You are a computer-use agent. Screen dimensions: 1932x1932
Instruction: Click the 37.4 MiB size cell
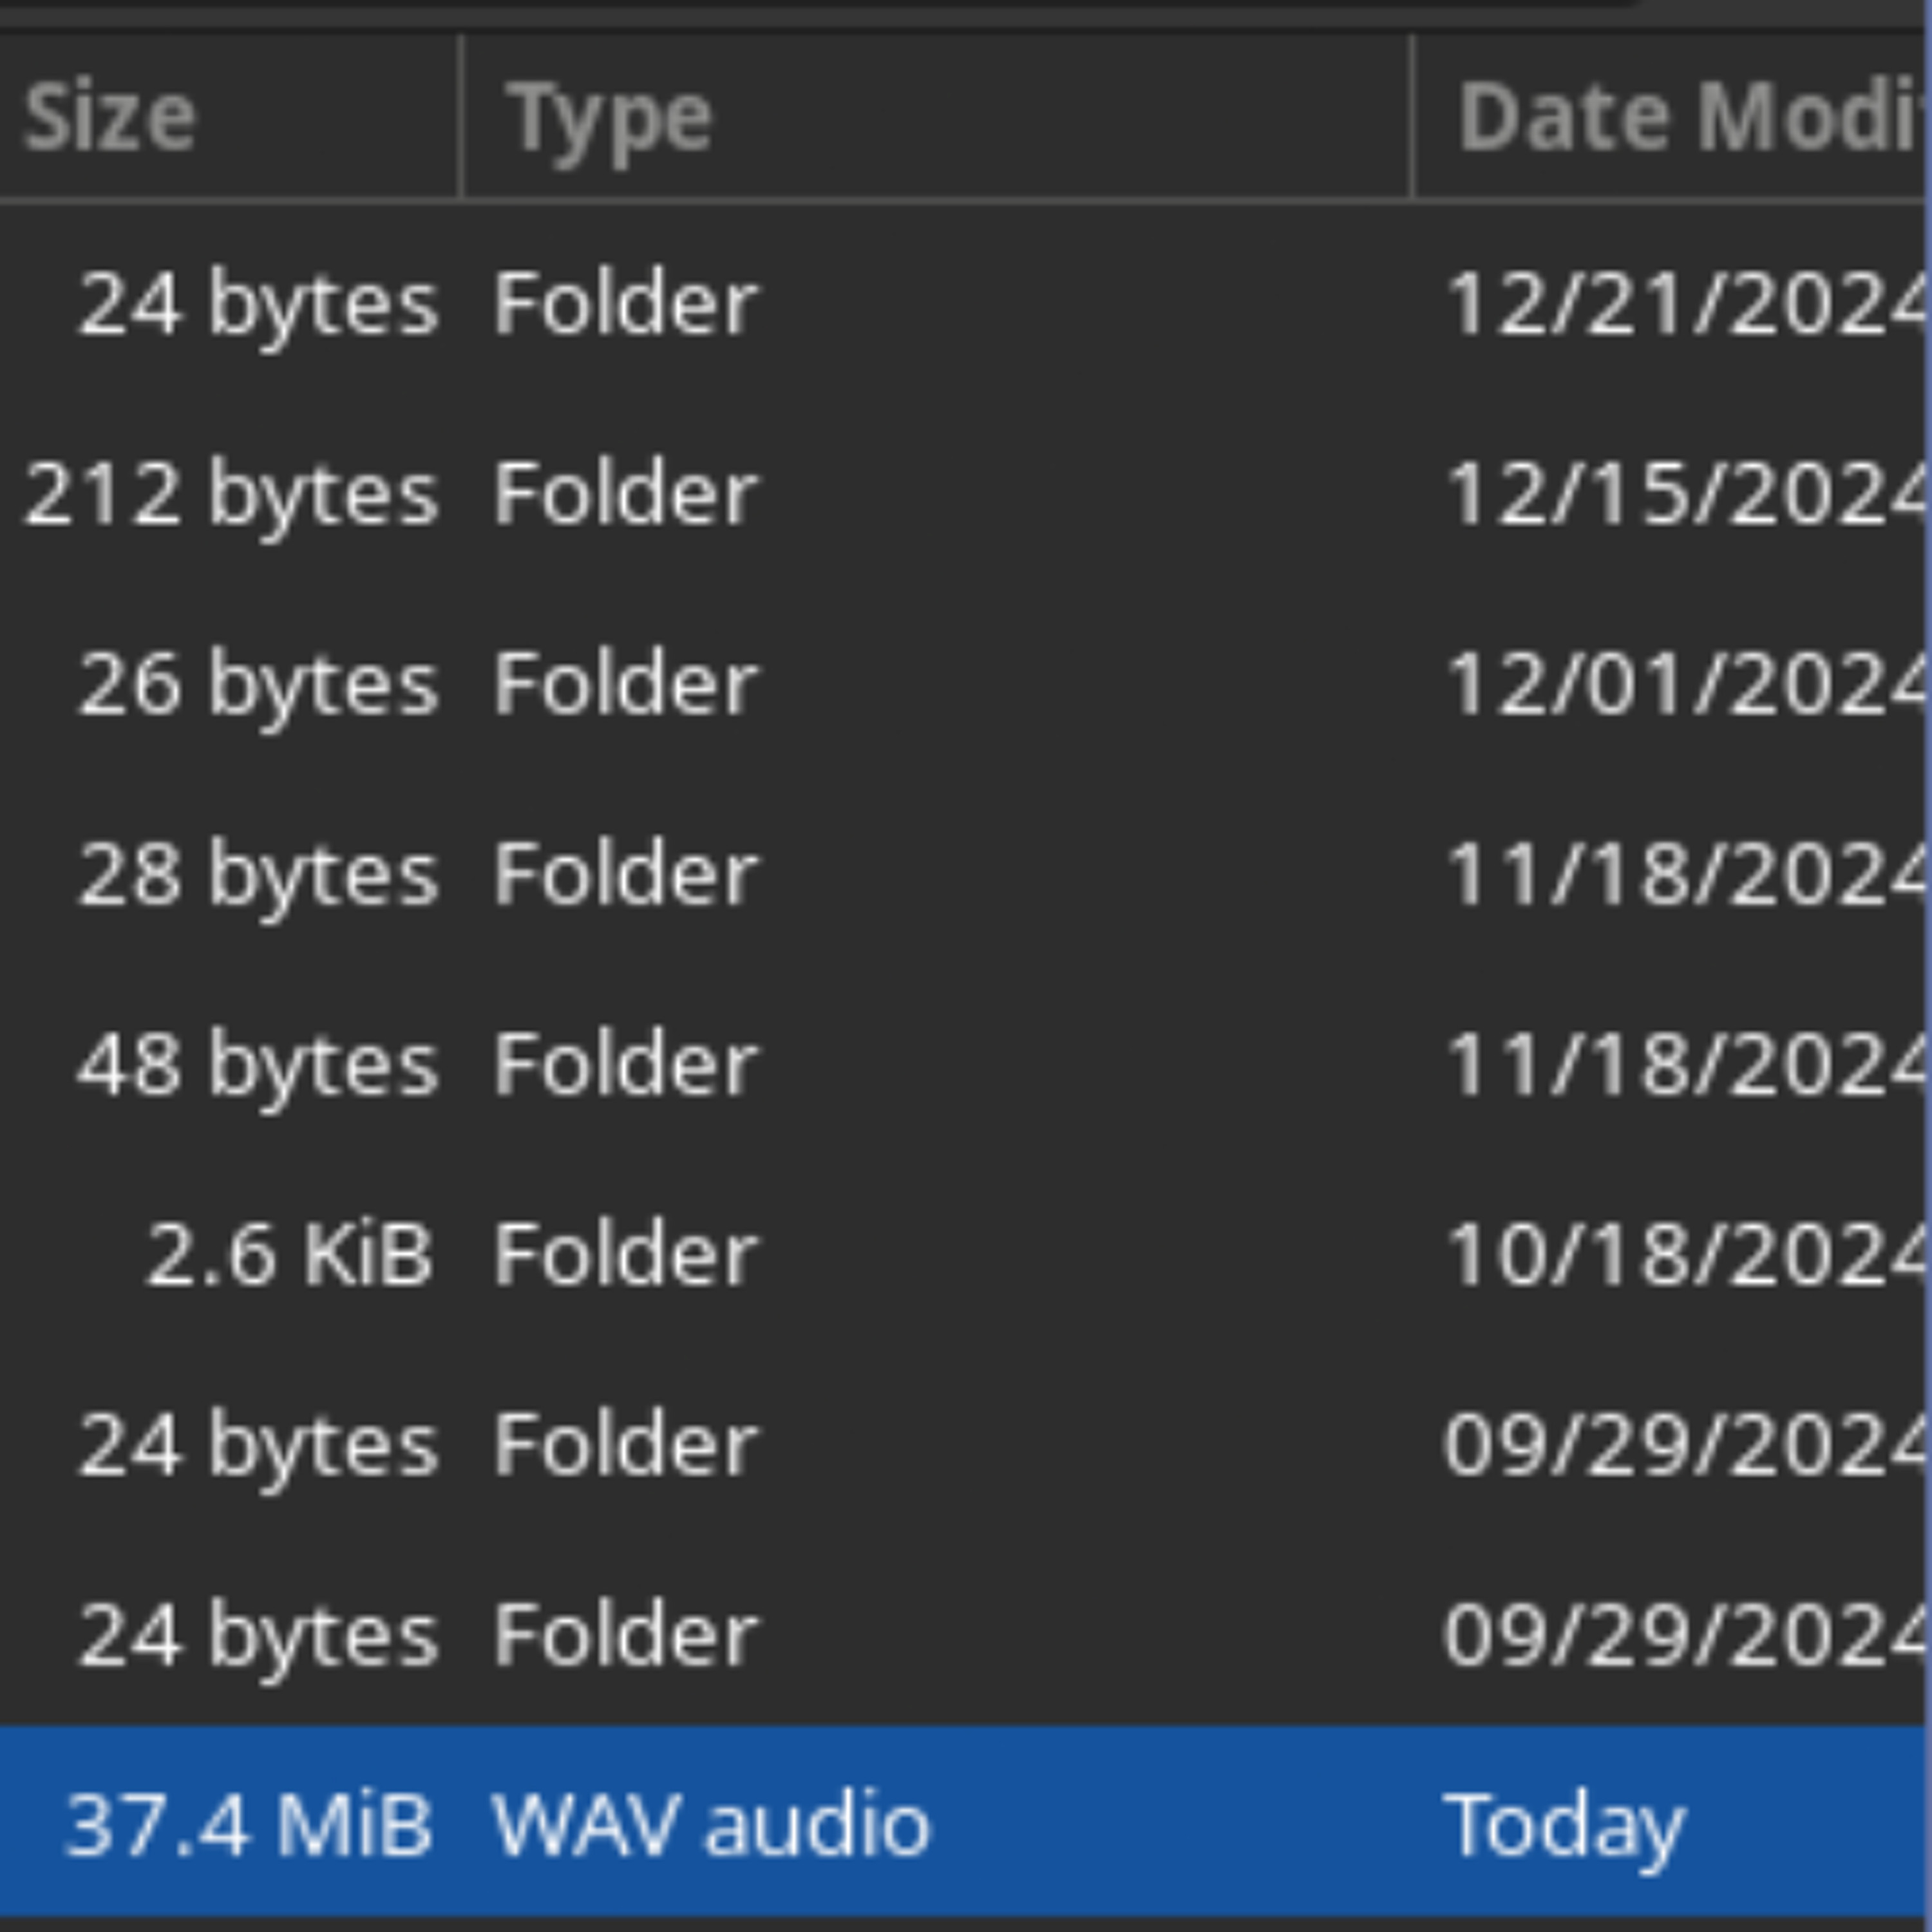pyautogui.click(x=249, y=1824)
